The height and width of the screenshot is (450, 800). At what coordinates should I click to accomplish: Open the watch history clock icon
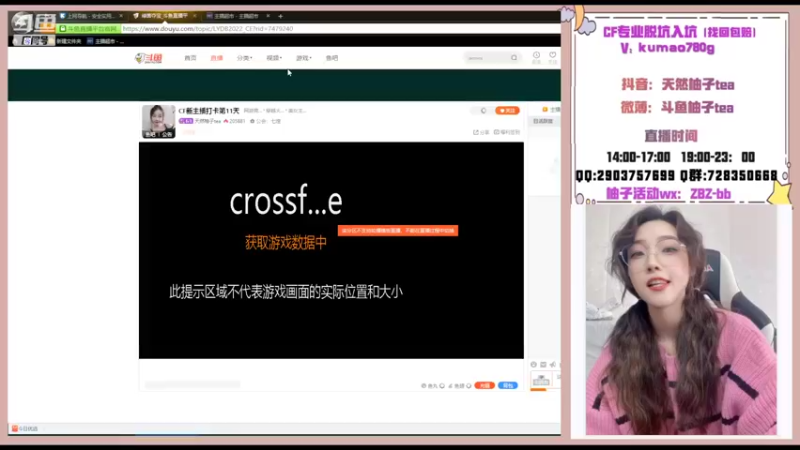[536, 55]
